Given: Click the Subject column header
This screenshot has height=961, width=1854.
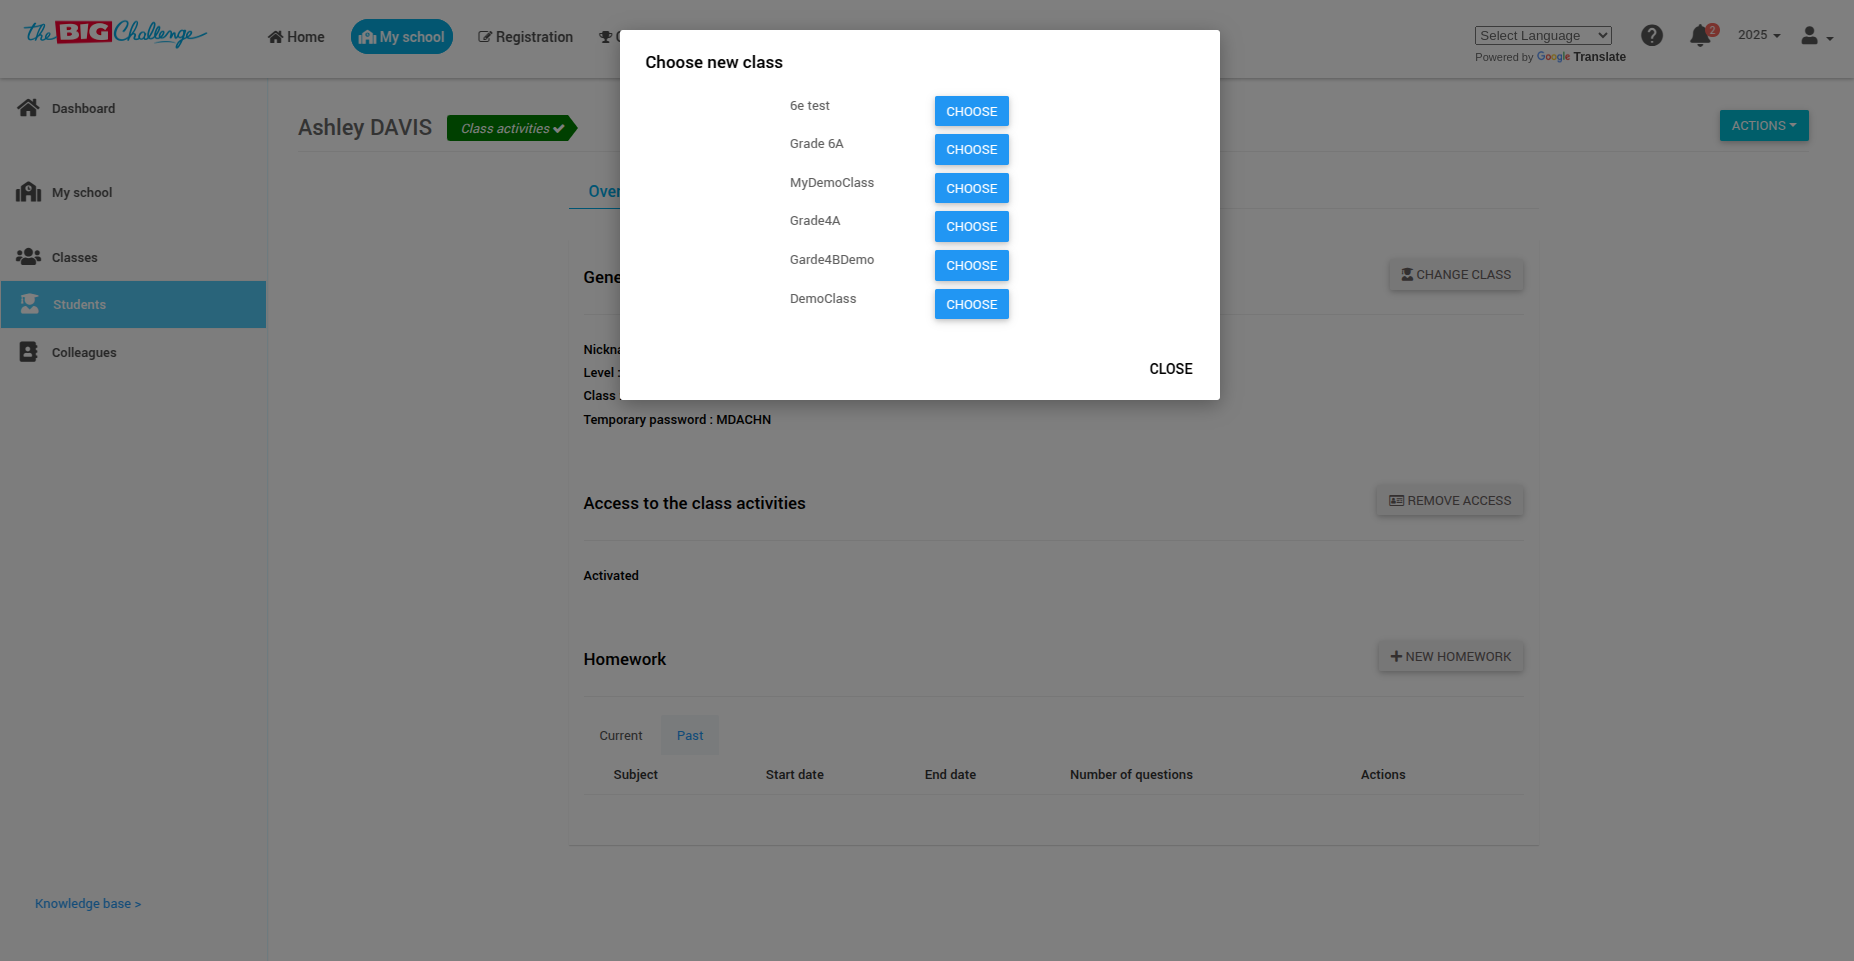Looking at the screenshot, I should pos(636,775).
